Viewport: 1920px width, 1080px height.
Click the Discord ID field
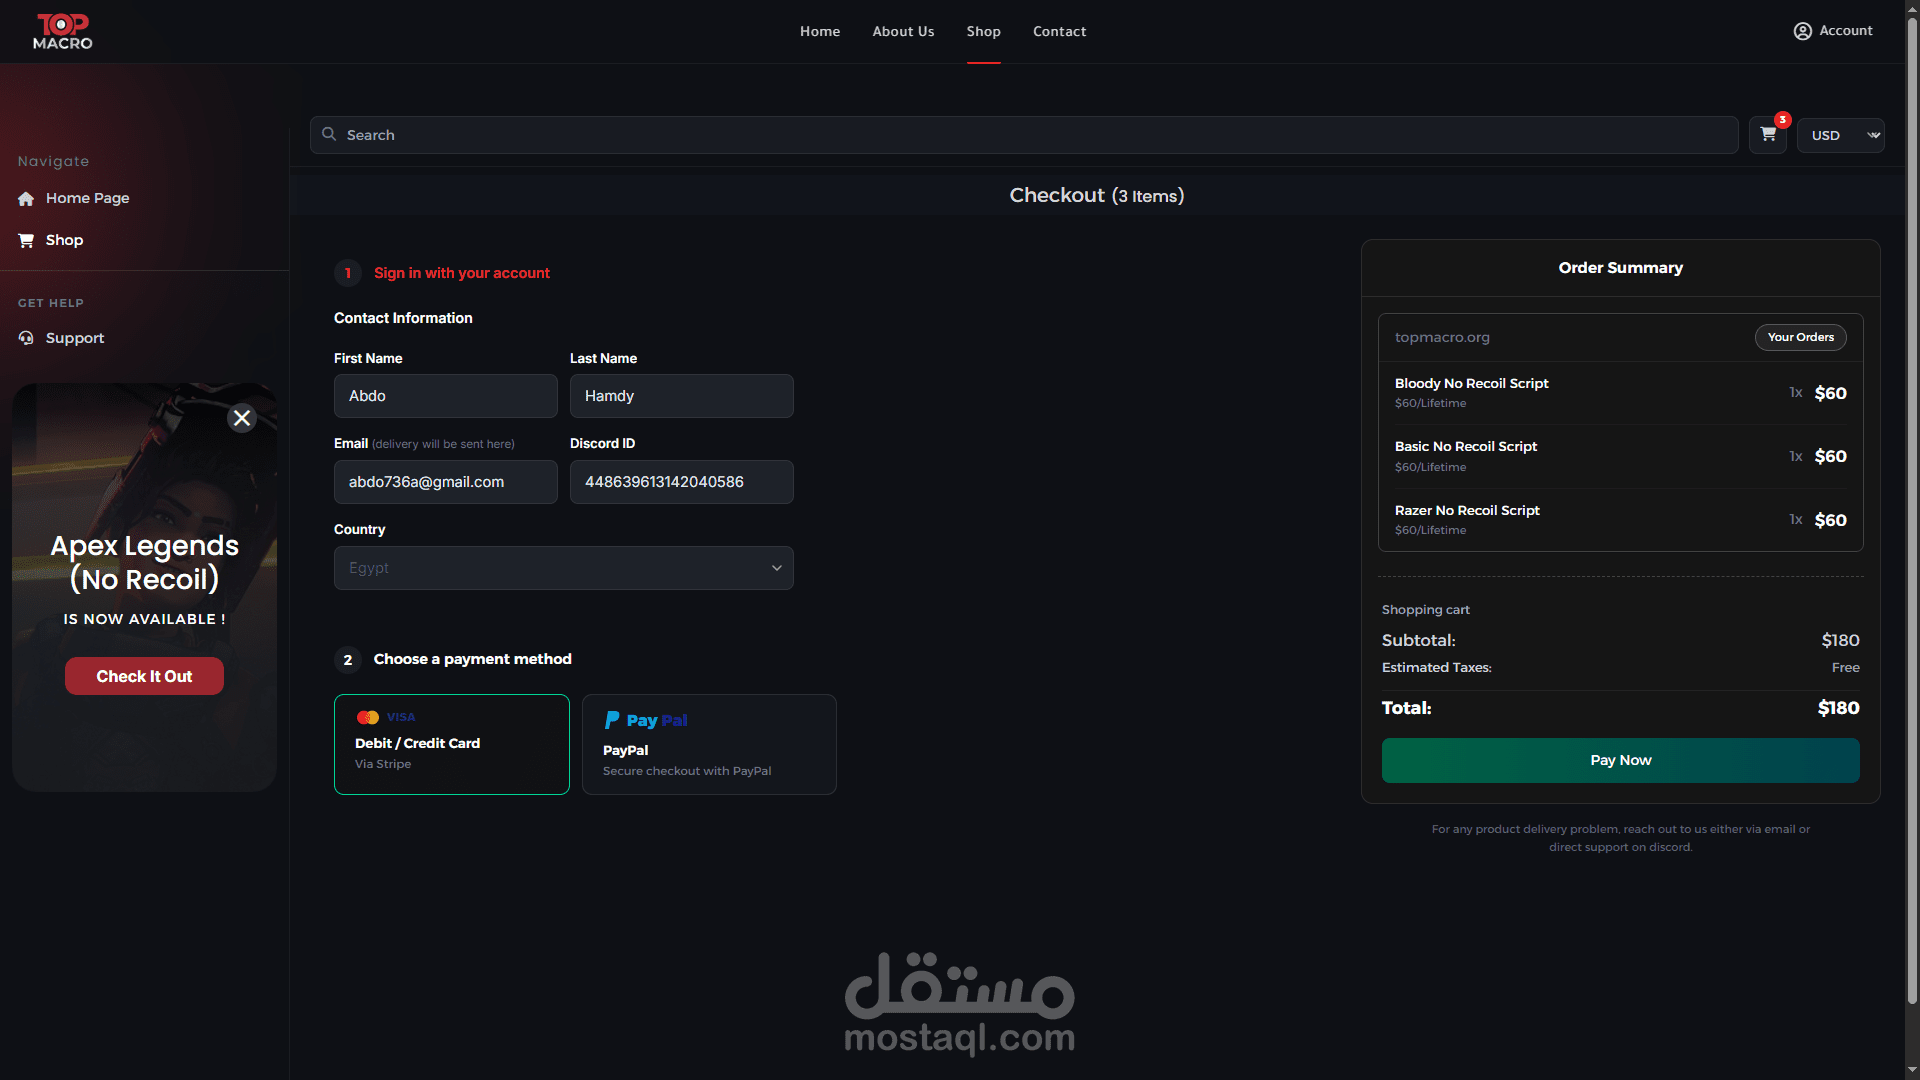(682, 482)
